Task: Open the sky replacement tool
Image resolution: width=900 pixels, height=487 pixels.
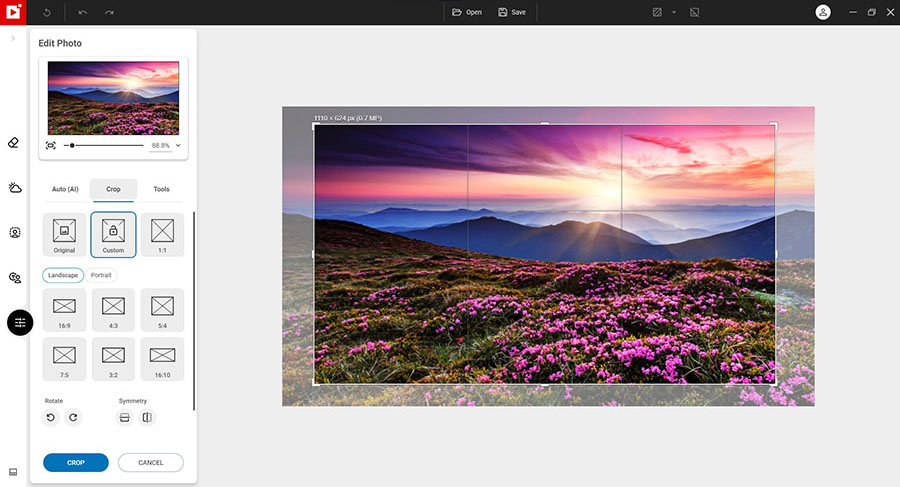Action: (14, 187)
